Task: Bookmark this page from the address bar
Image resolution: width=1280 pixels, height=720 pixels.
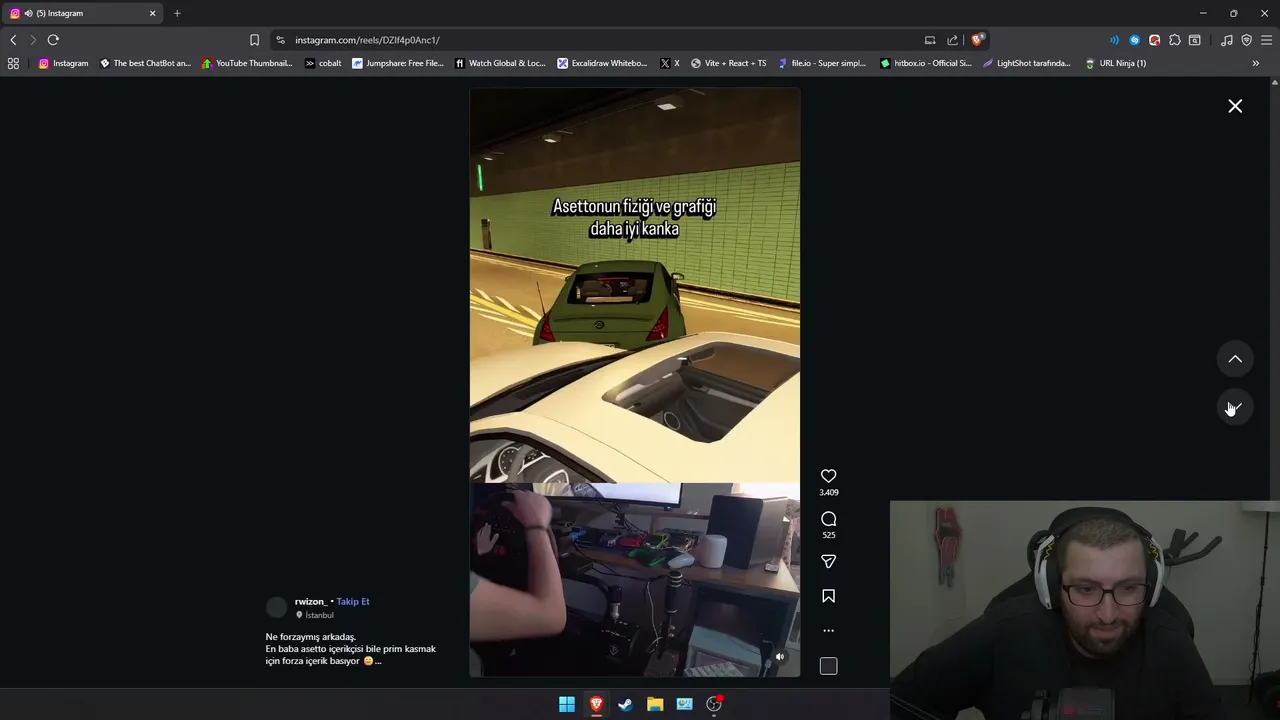Action: pyautogui.click(x=254, y=40)
